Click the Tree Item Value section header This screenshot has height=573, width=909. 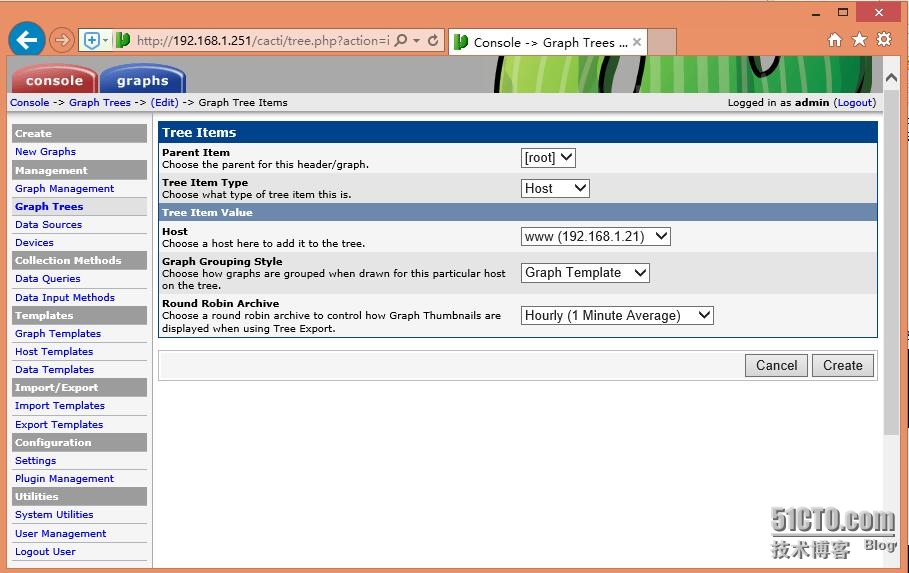[x=518, y=212]
